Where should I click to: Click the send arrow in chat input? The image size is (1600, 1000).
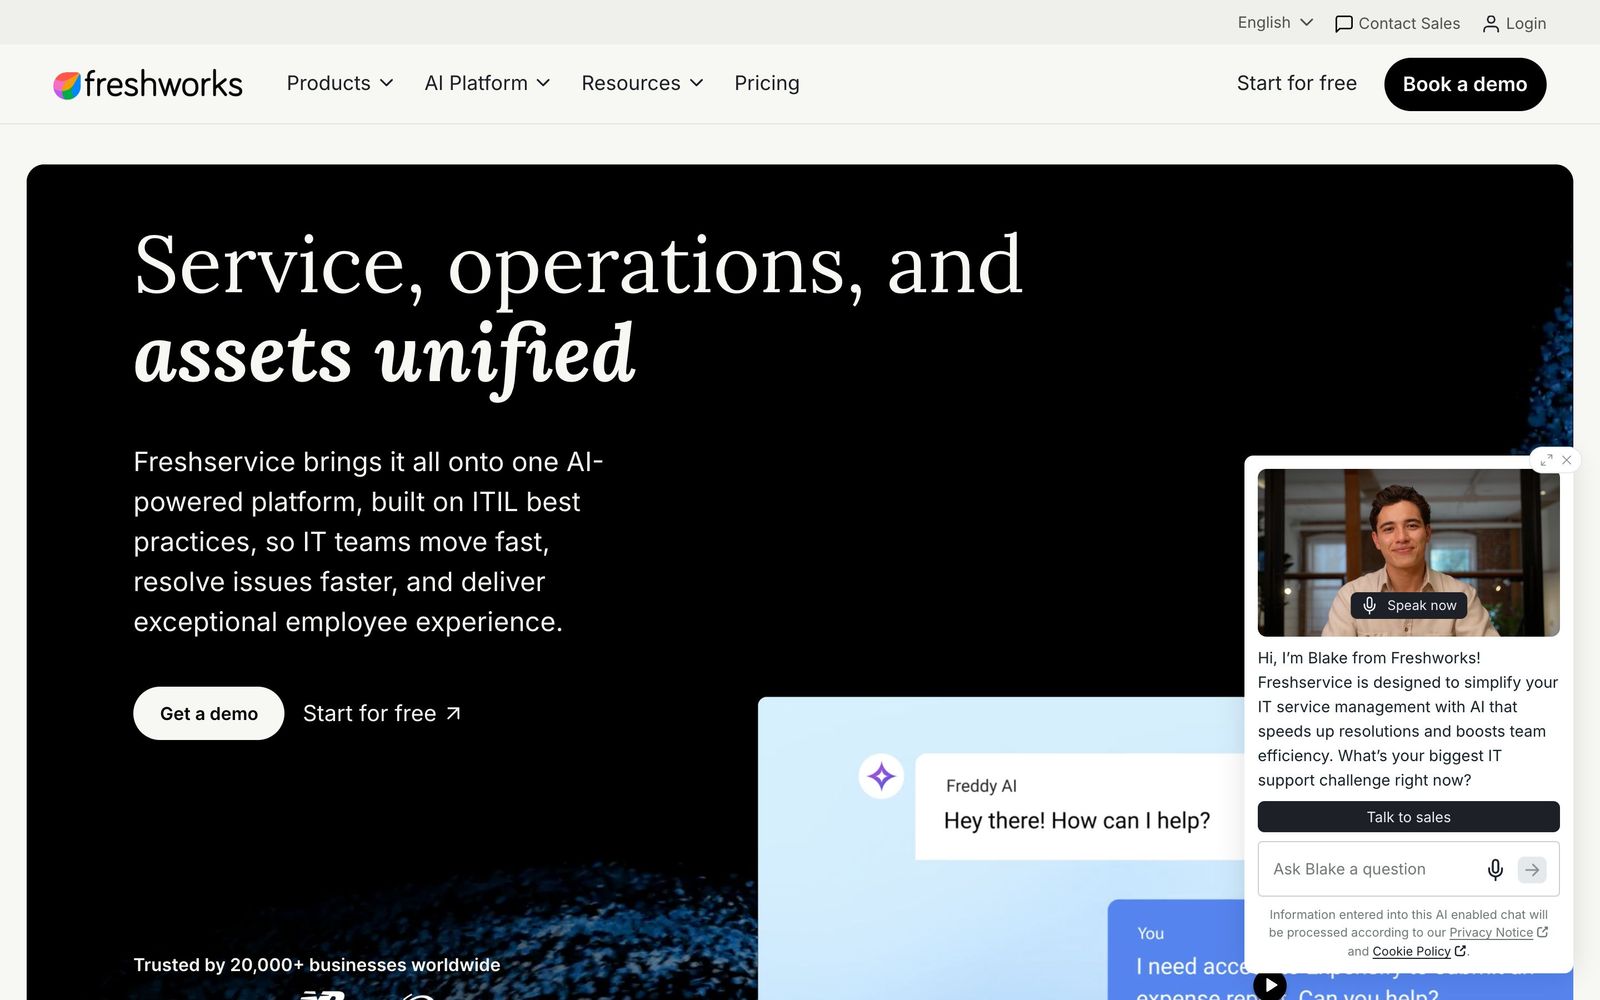[x=1532, y=869]
